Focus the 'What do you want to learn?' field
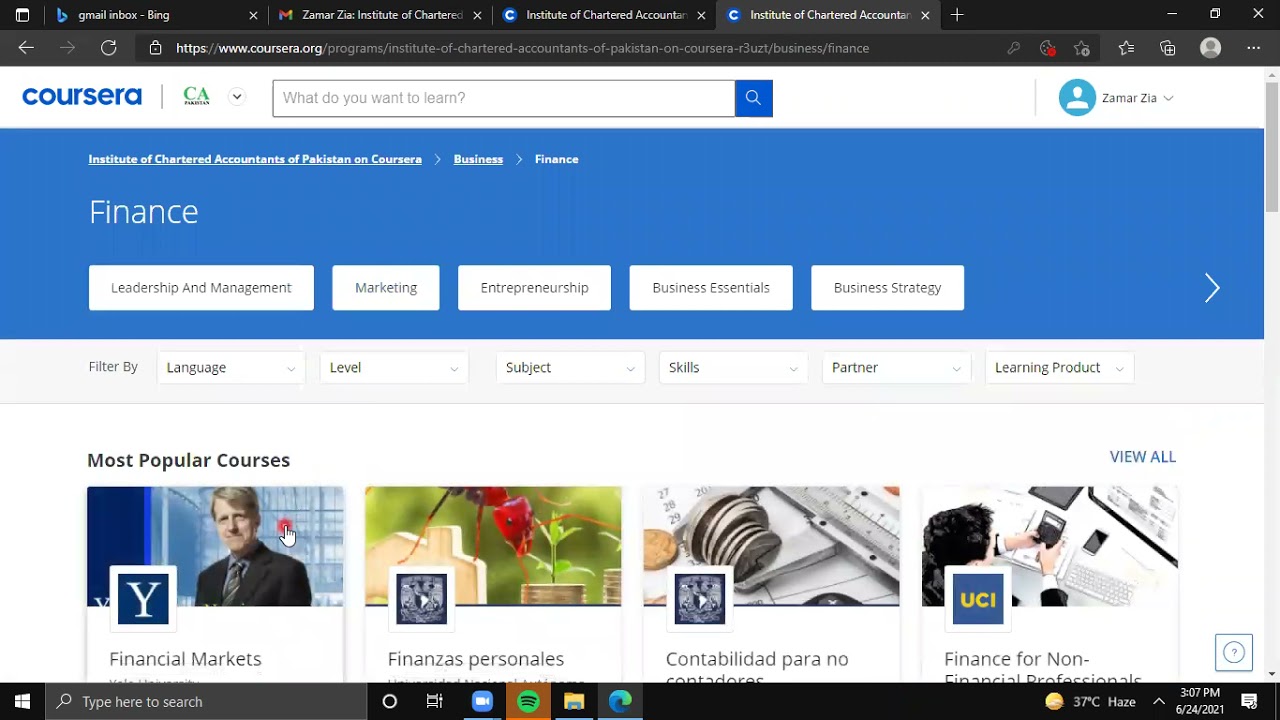 coord(504,98)
